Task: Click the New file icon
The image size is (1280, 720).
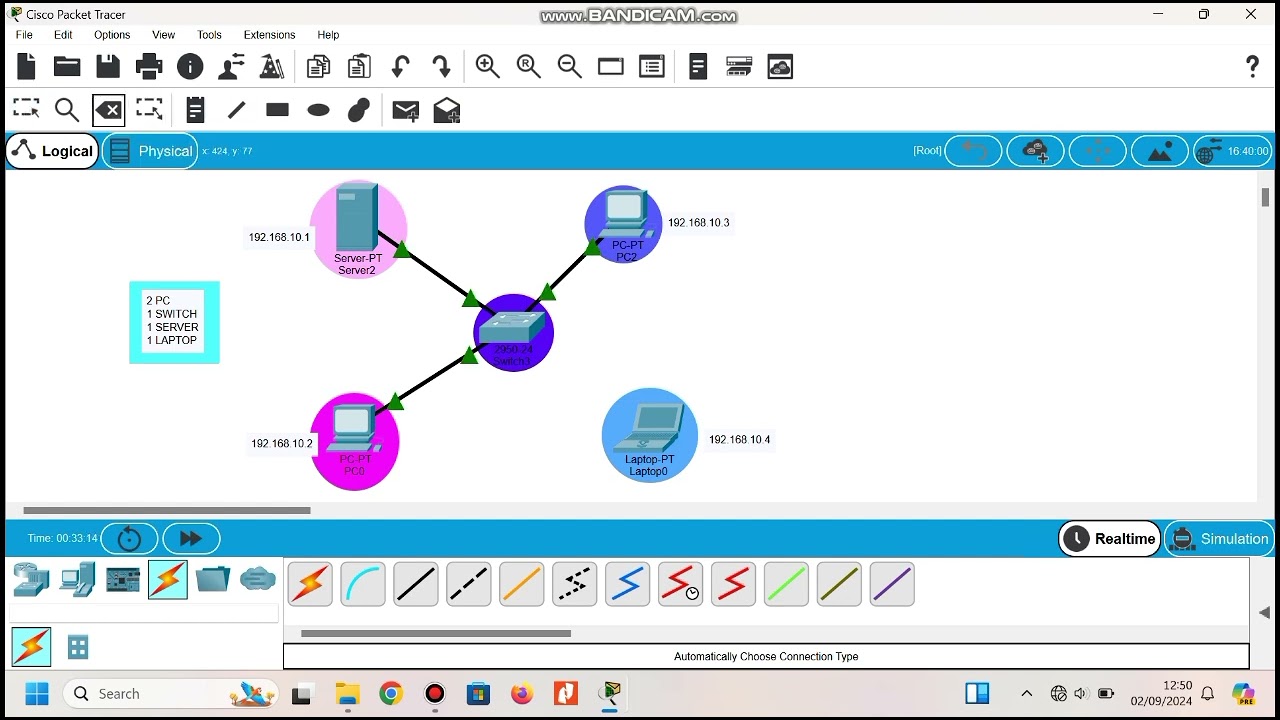Action: point(27,67)
